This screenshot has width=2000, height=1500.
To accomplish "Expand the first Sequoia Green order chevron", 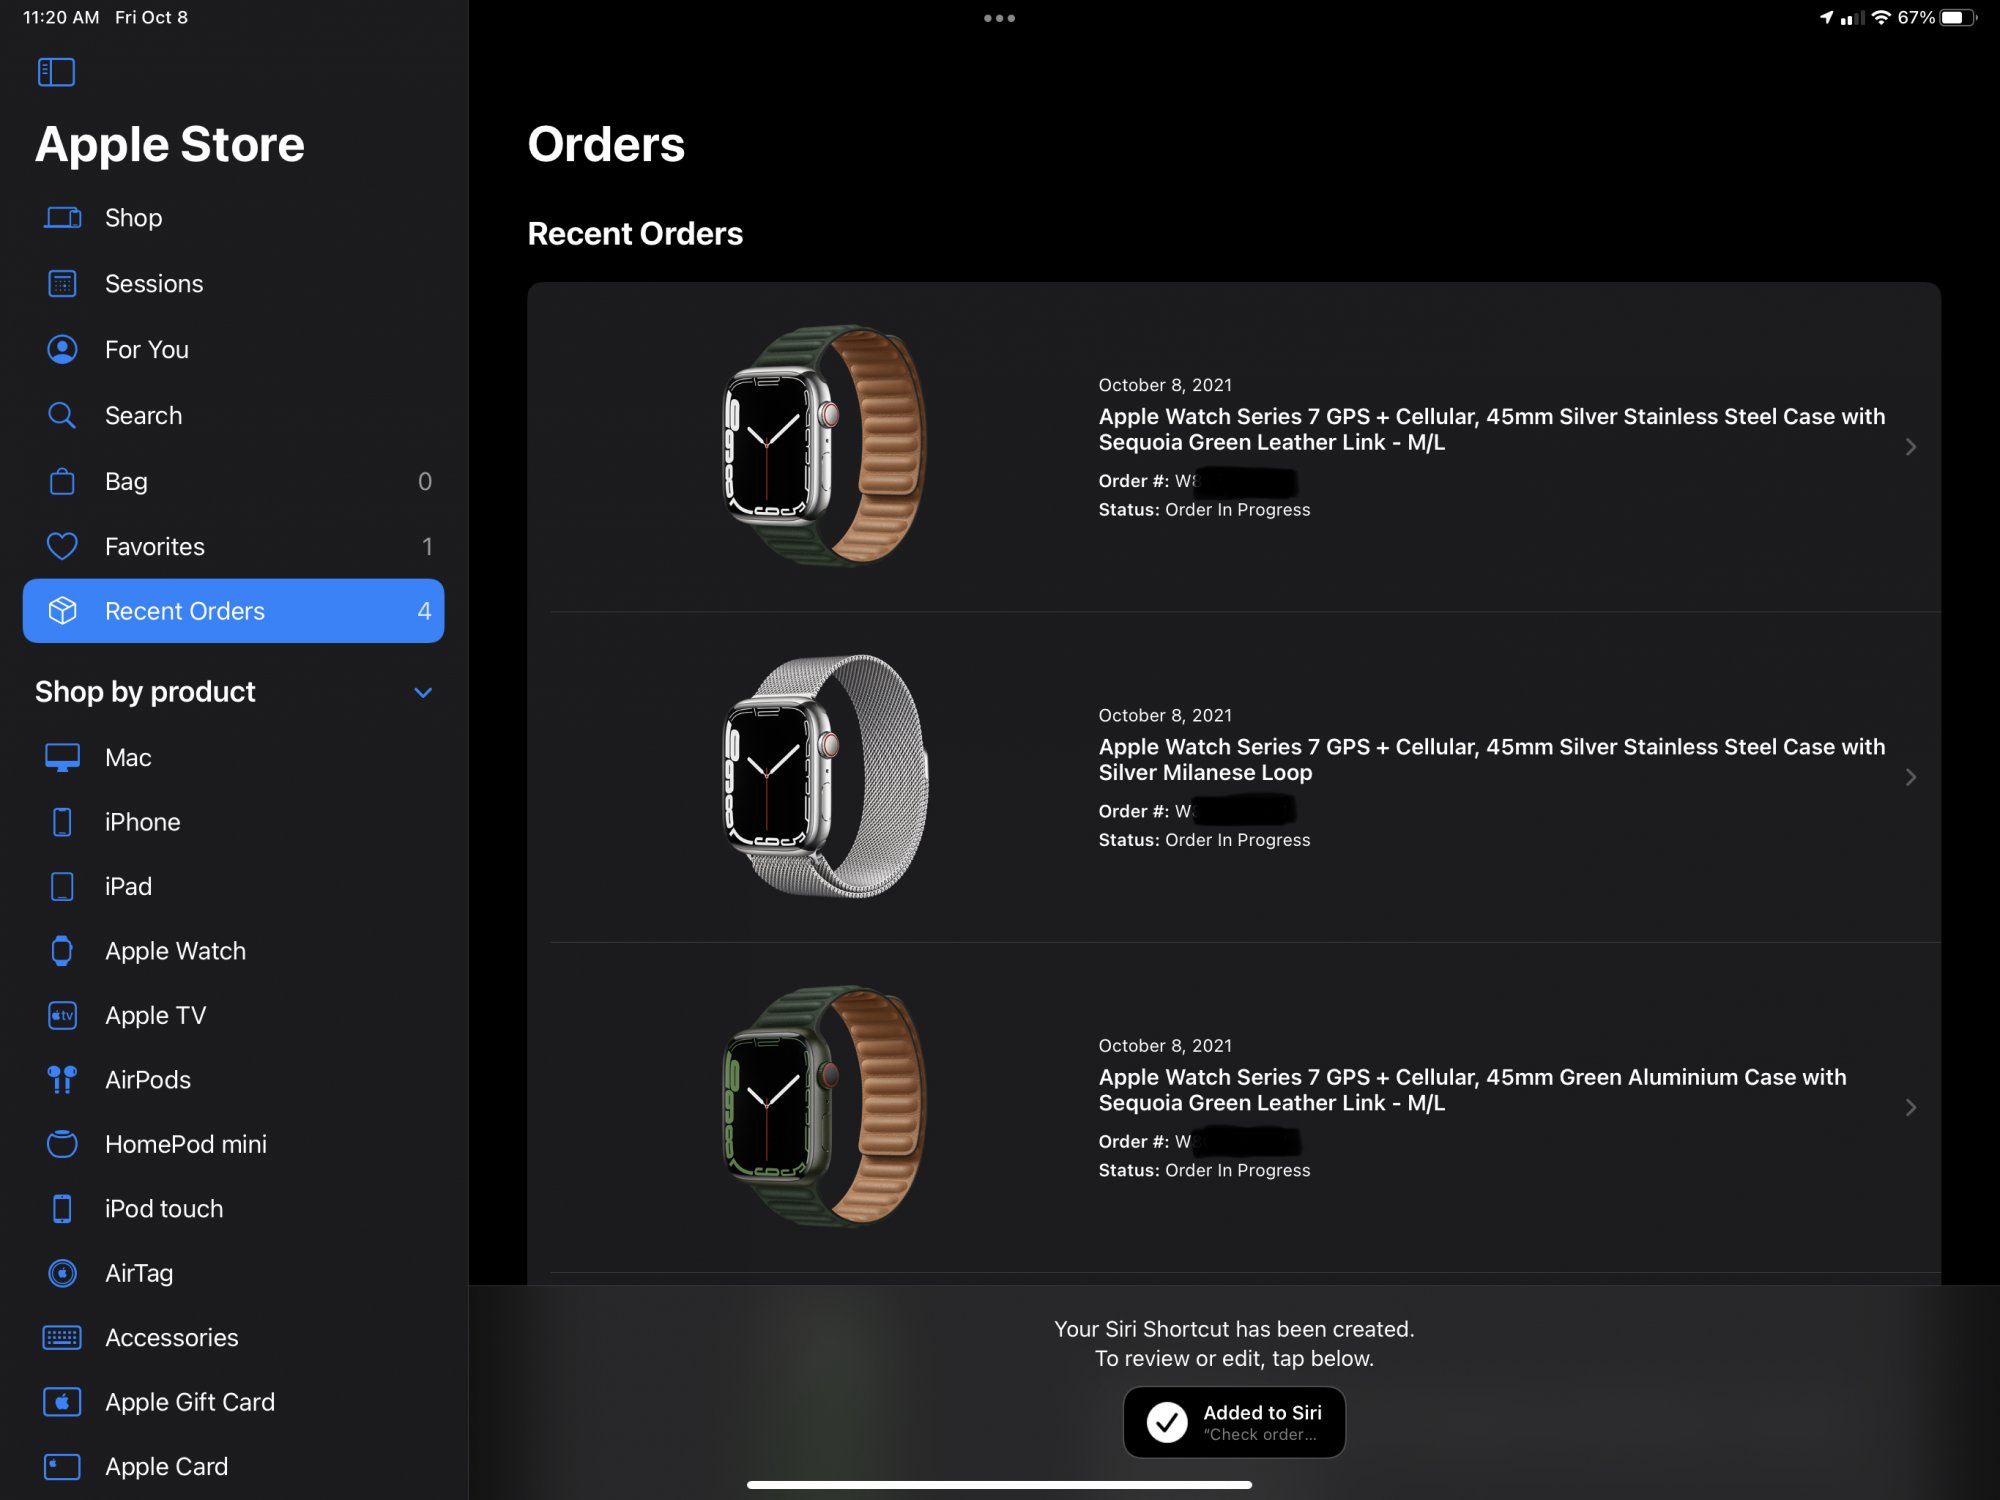I will coord(1910,447).
